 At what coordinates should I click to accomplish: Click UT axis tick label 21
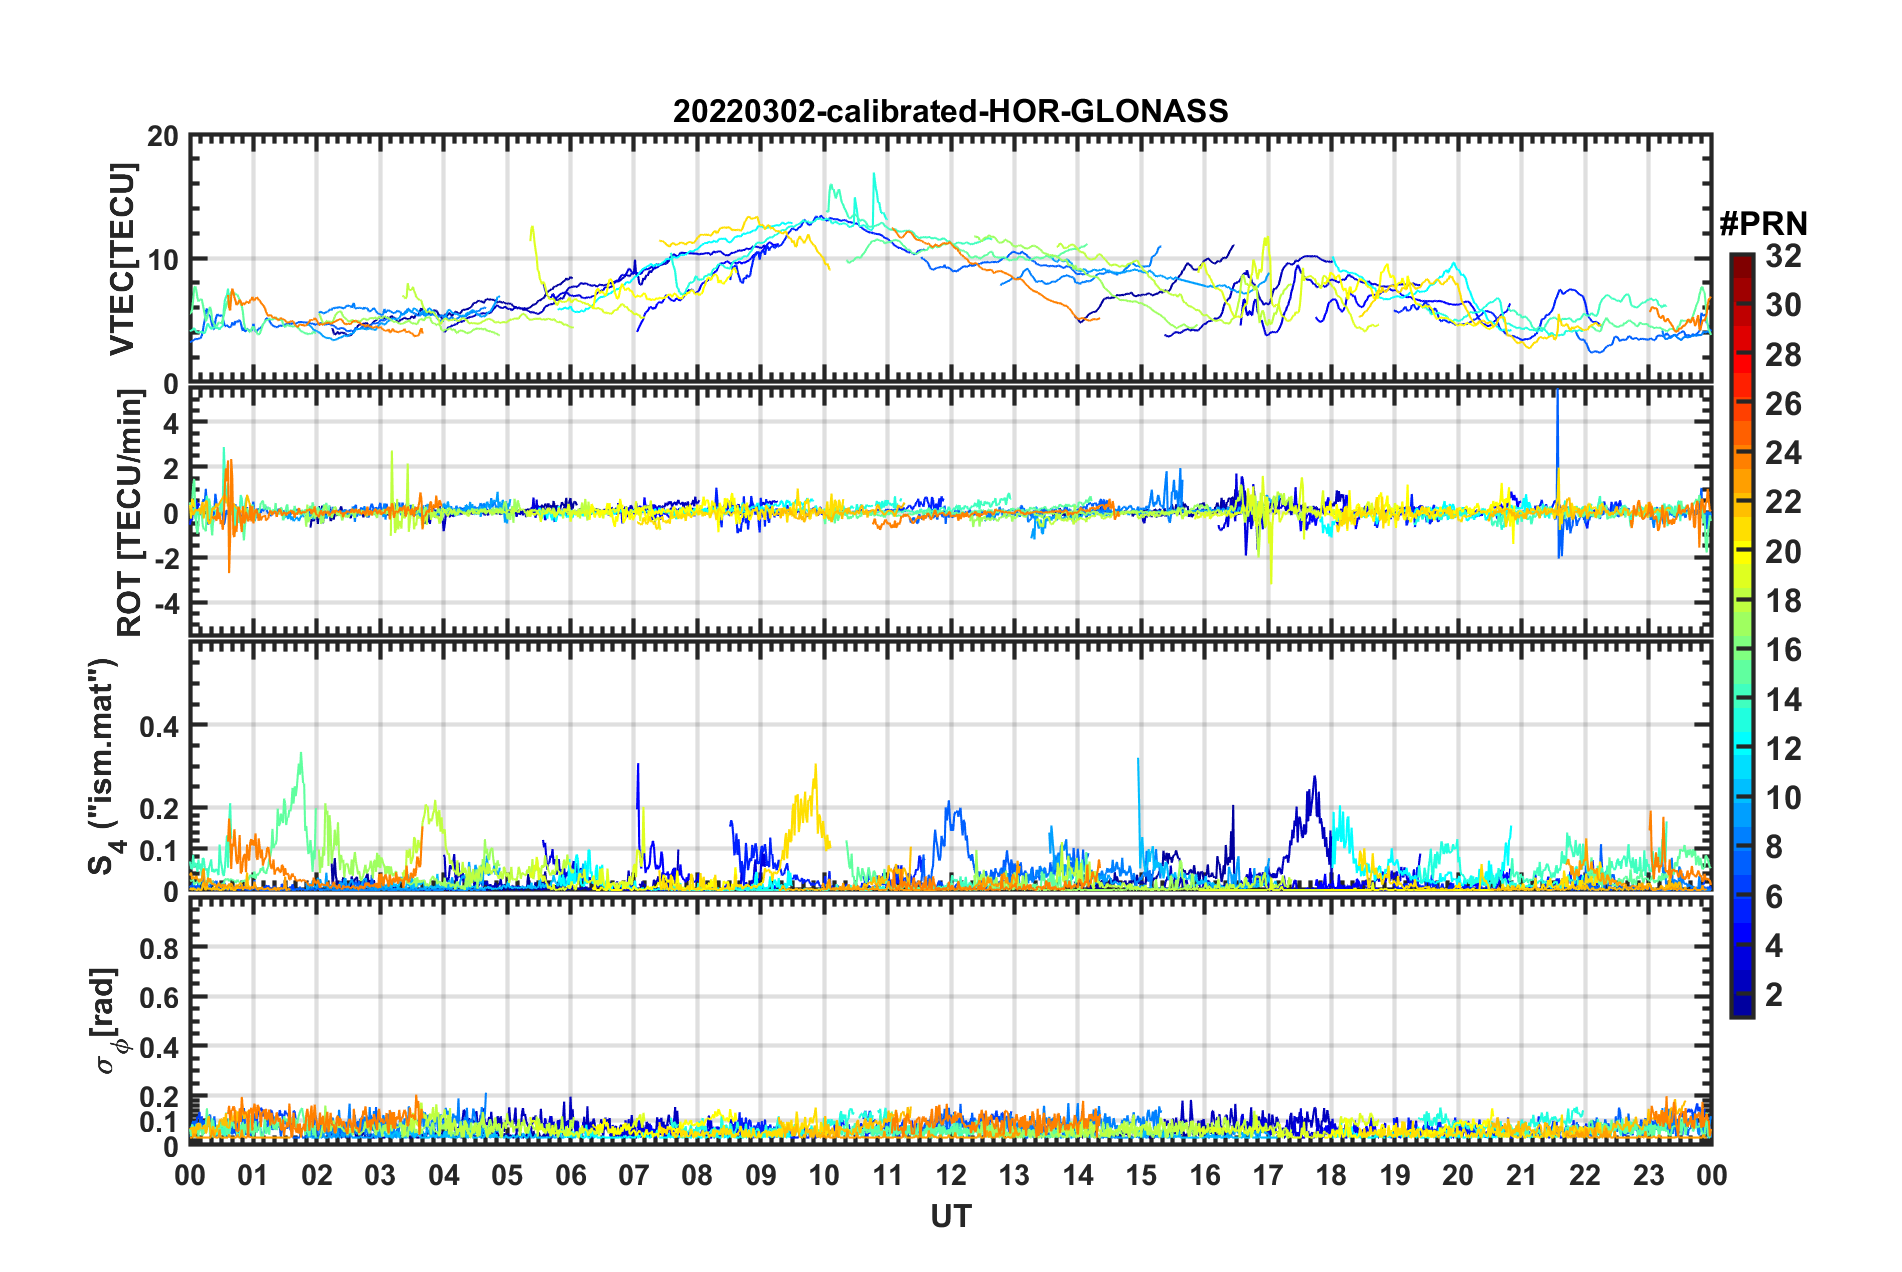[x=1522, y=1175]
